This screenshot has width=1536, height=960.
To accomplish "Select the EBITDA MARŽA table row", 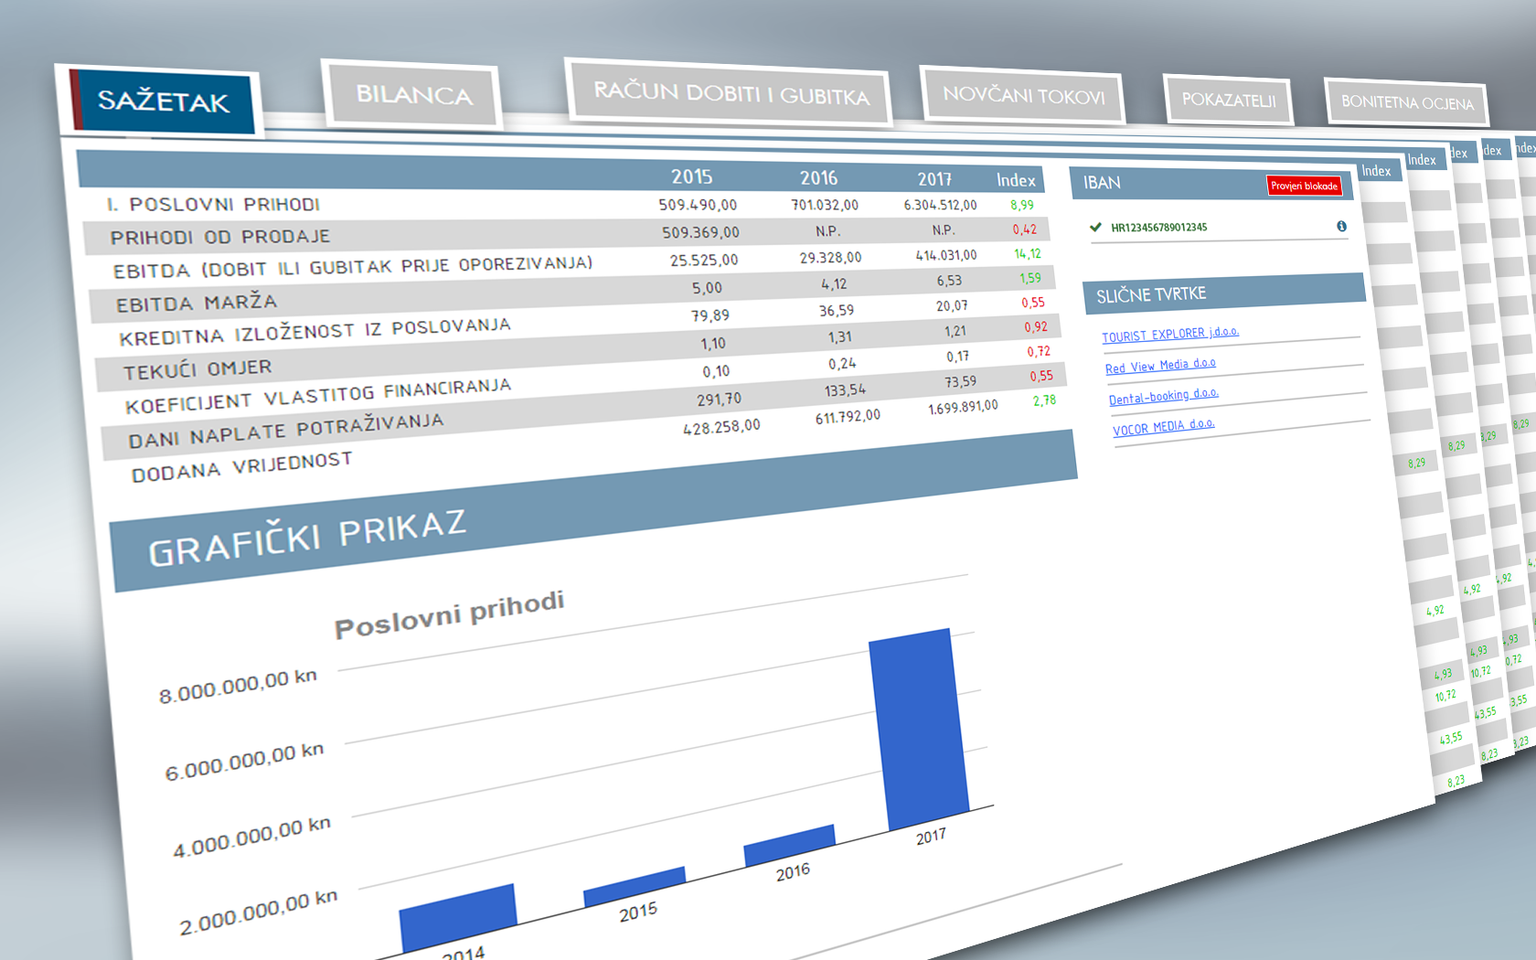I will [197, 303].
